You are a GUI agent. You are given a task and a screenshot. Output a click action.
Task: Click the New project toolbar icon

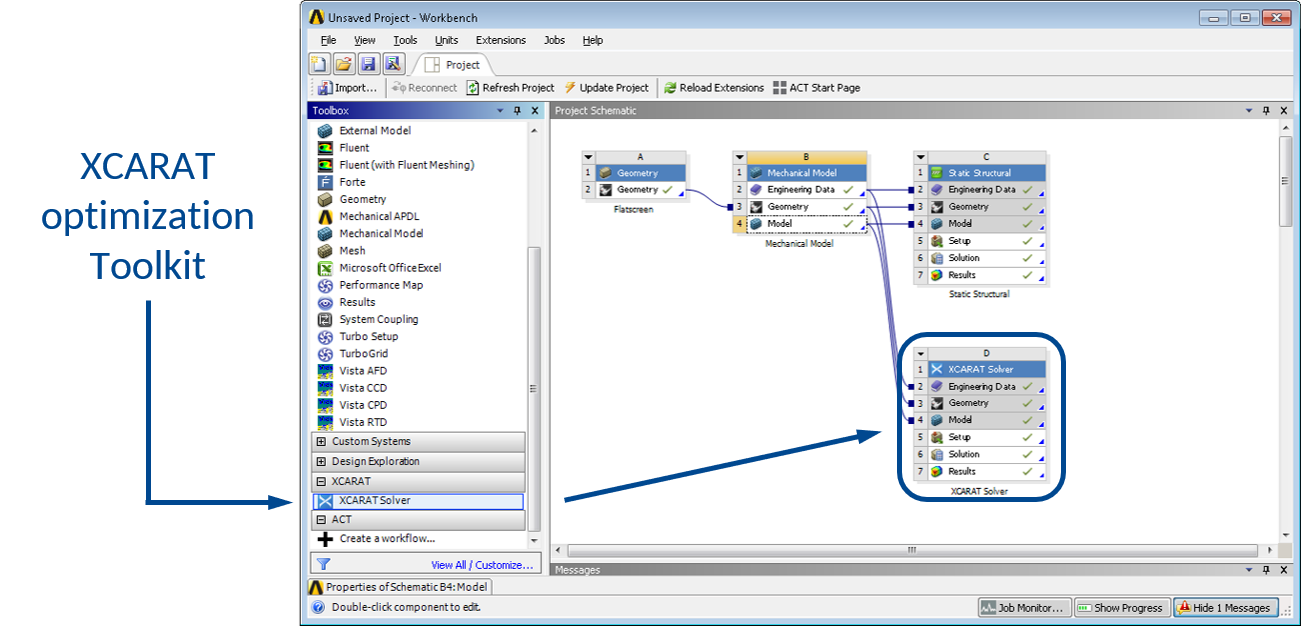tap(319, 64)
